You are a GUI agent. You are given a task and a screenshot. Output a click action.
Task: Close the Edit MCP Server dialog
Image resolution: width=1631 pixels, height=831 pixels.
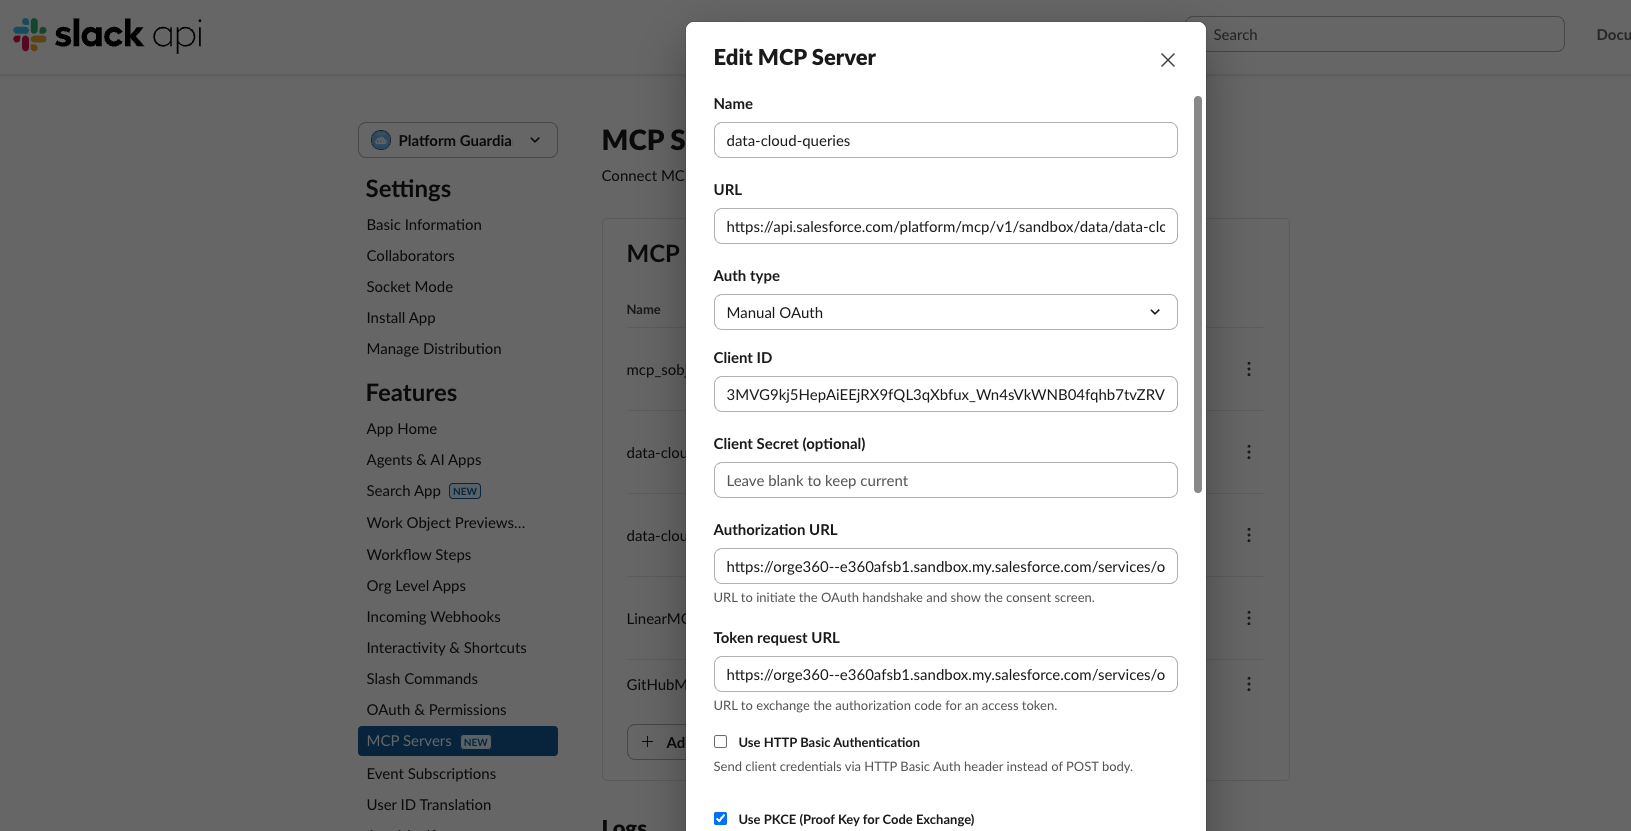click(x=1167, y=60)
